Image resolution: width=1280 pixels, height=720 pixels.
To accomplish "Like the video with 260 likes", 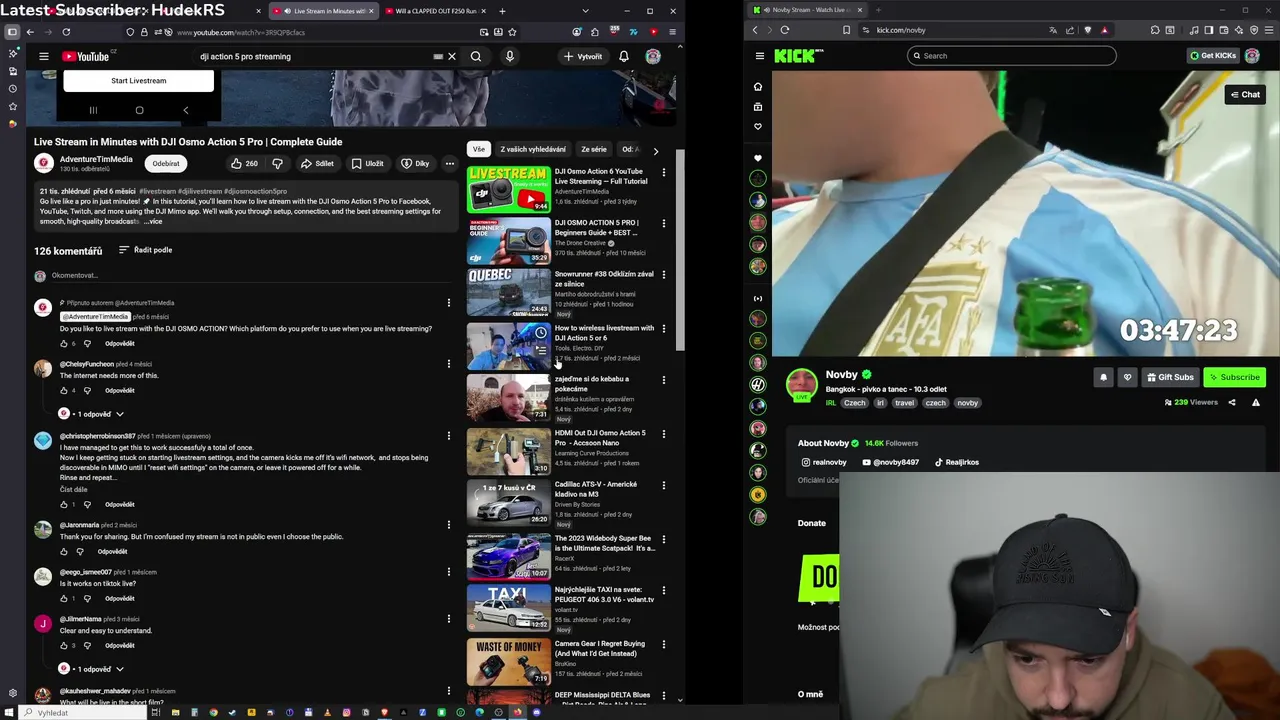I will 244,163.
